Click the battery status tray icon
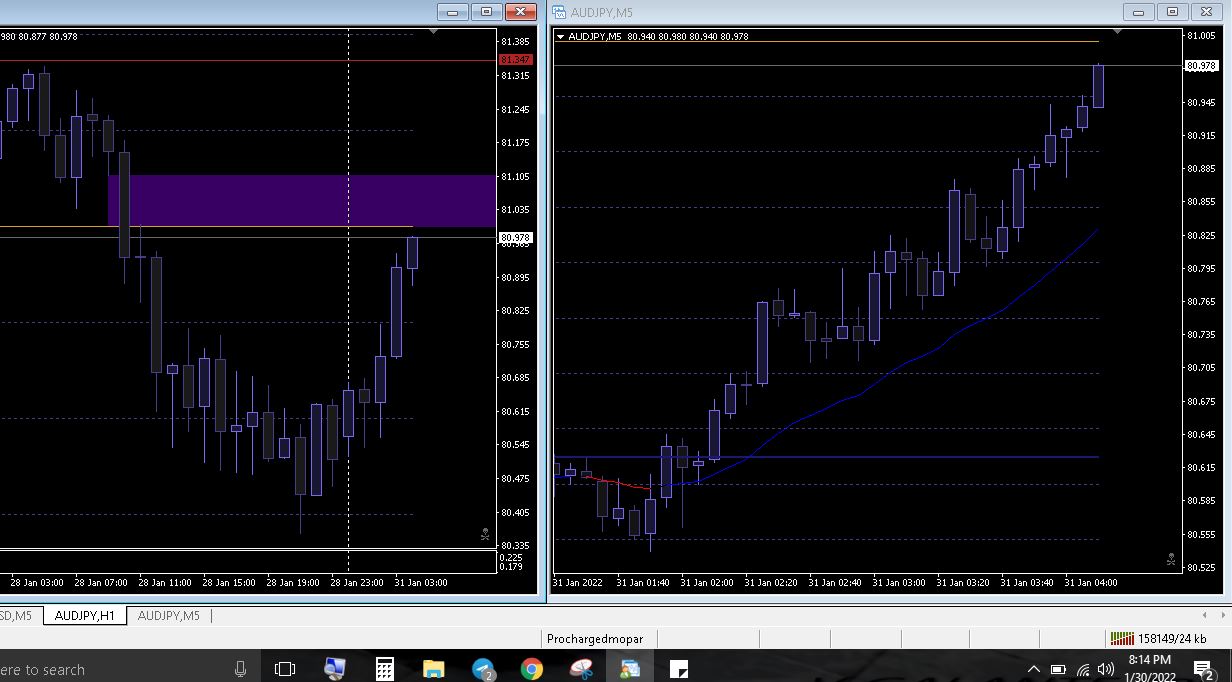The width and height of the screenshot is (1232, 682). pos(1058,669)
